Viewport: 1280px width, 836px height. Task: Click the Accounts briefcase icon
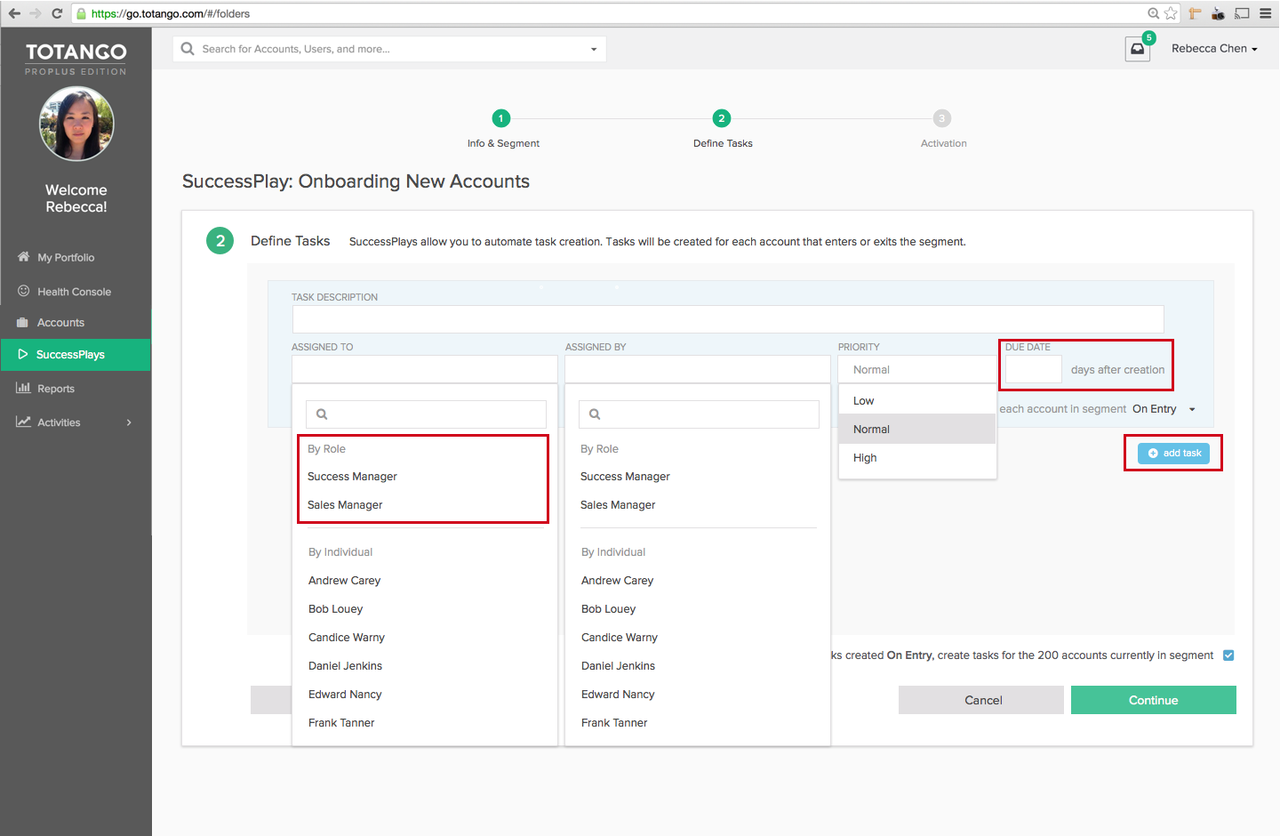pos(24,322)
